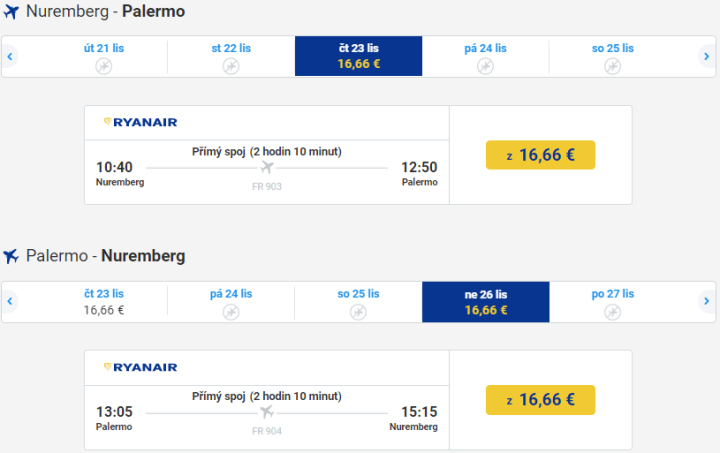The width and height of the screenshot is (720, 453).
Task: Click the Ryanair logo on the Nuremberg–Palermo flight
Action: click(x=141, y=122)
